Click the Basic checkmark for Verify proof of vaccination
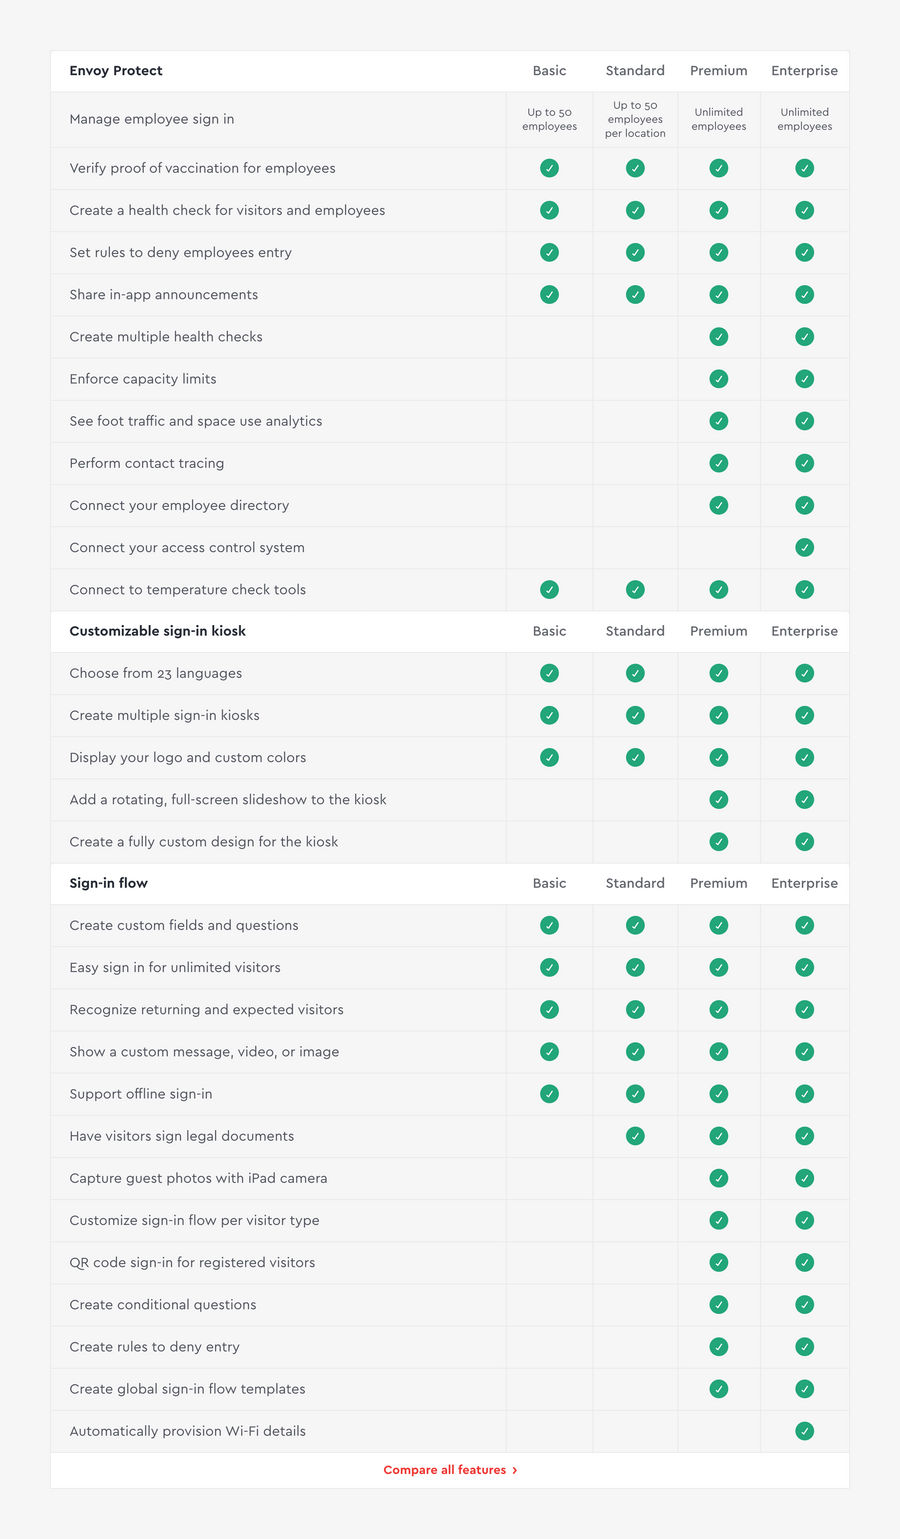900x1539 pixels. point(549,168)
